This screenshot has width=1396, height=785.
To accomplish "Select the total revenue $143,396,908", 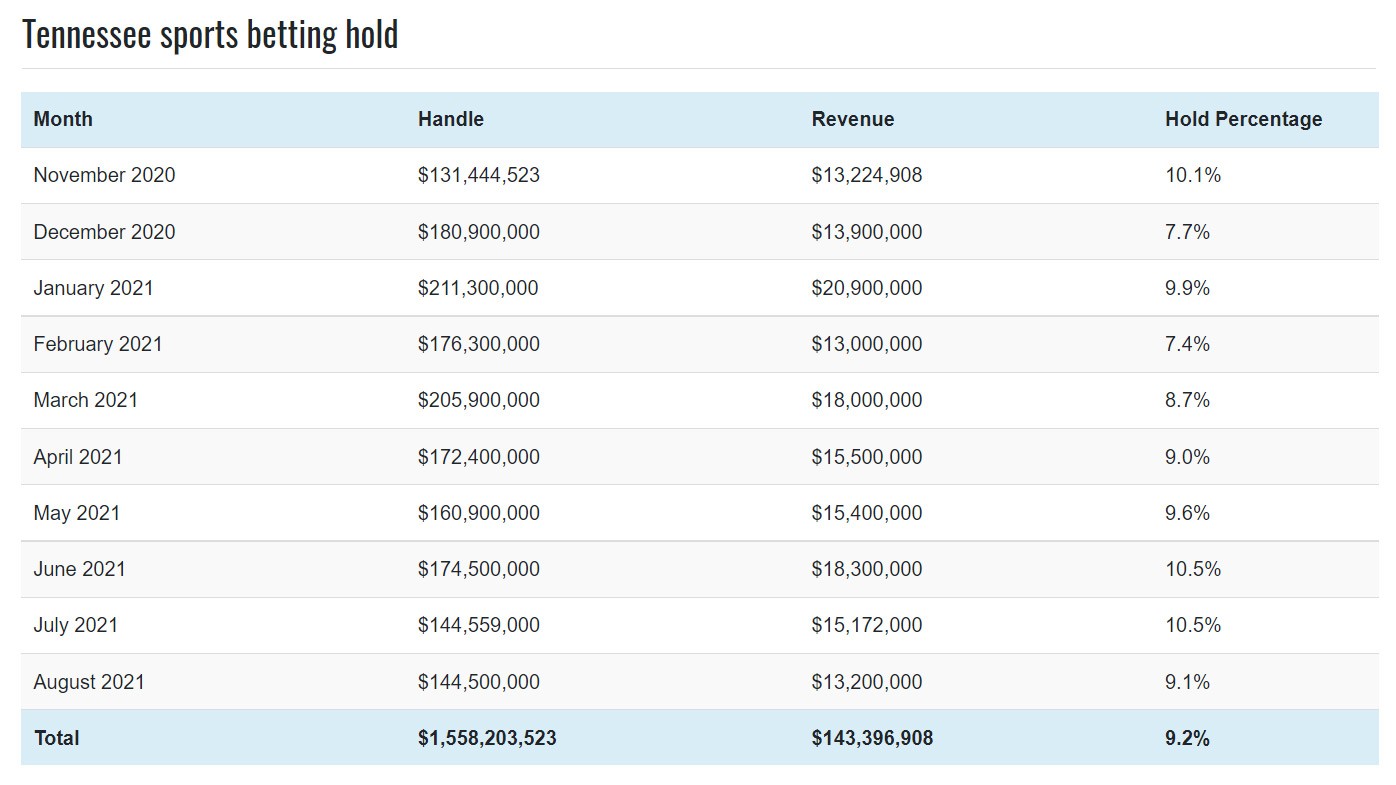I will (872, 738).
